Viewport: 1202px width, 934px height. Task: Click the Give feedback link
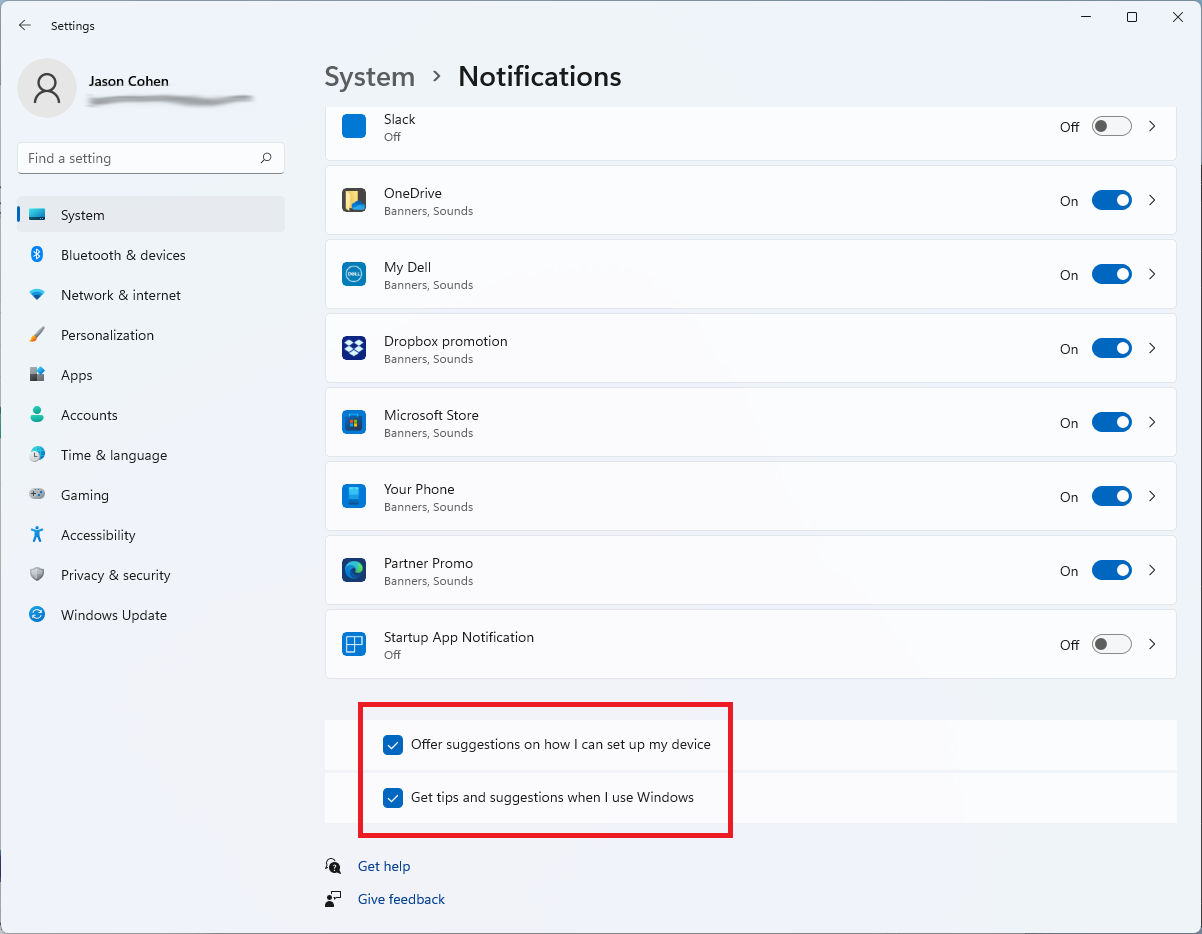[401, 899]
